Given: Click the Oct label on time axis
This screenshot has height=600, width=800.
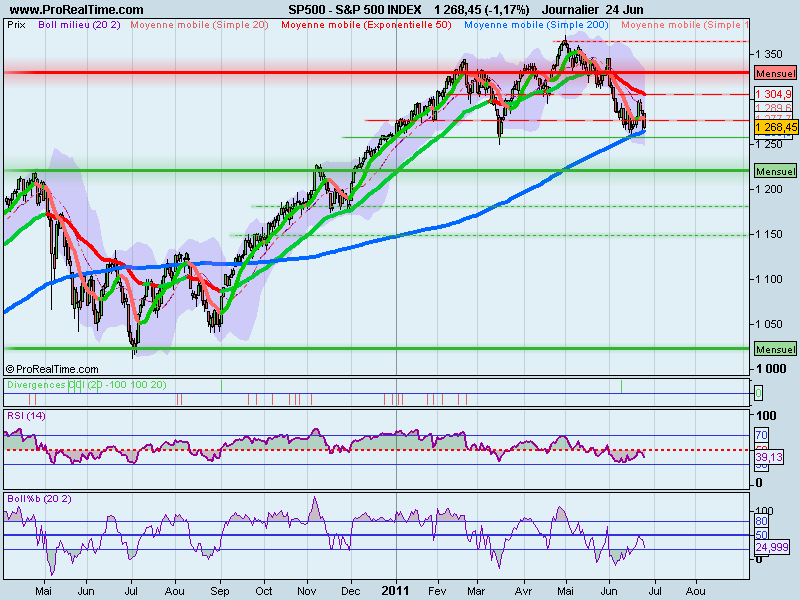Looking at the screenshot, I should (264, 591).
